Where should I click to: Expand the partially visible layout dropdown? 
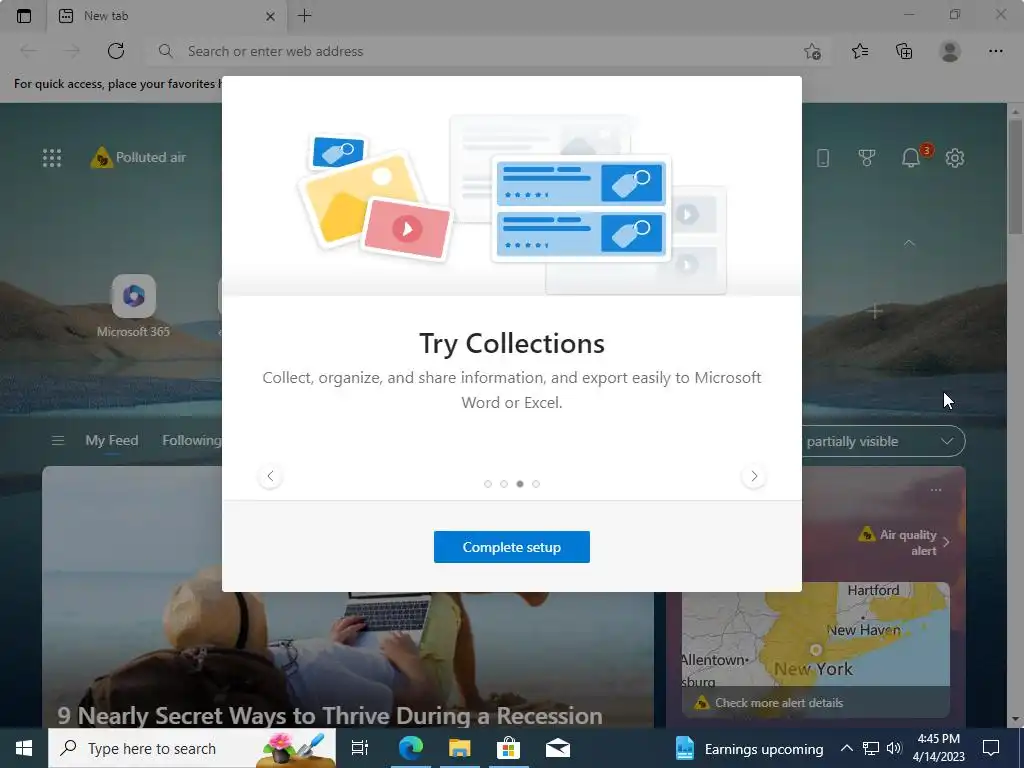click(883, 441)
